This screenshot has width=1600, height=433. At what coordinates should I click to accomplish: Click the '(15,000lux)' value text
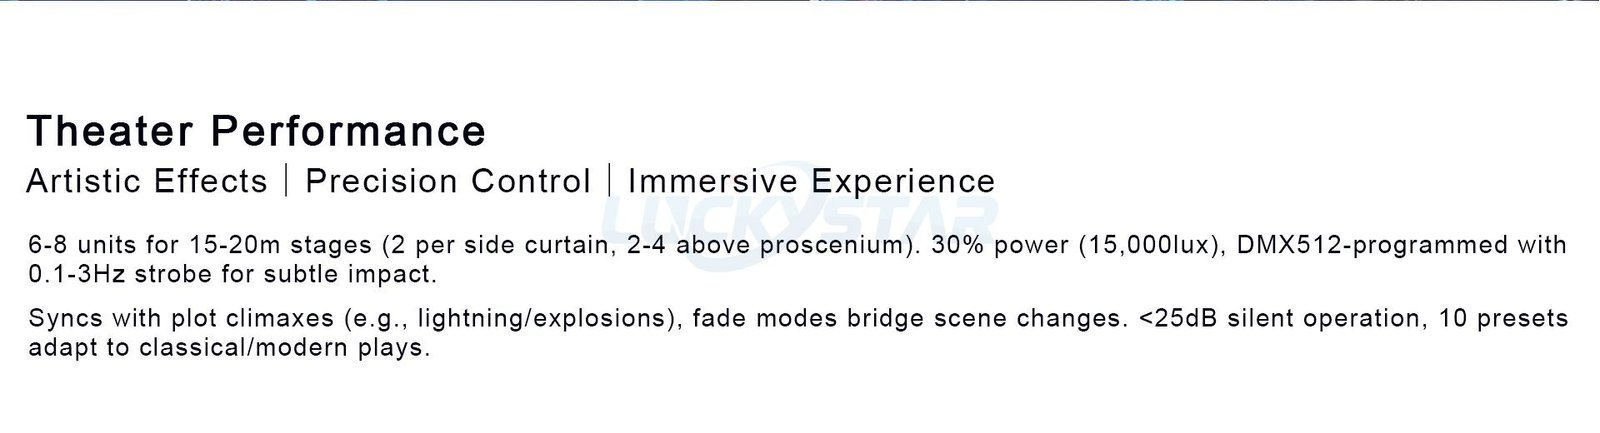tap(1150, 245)
